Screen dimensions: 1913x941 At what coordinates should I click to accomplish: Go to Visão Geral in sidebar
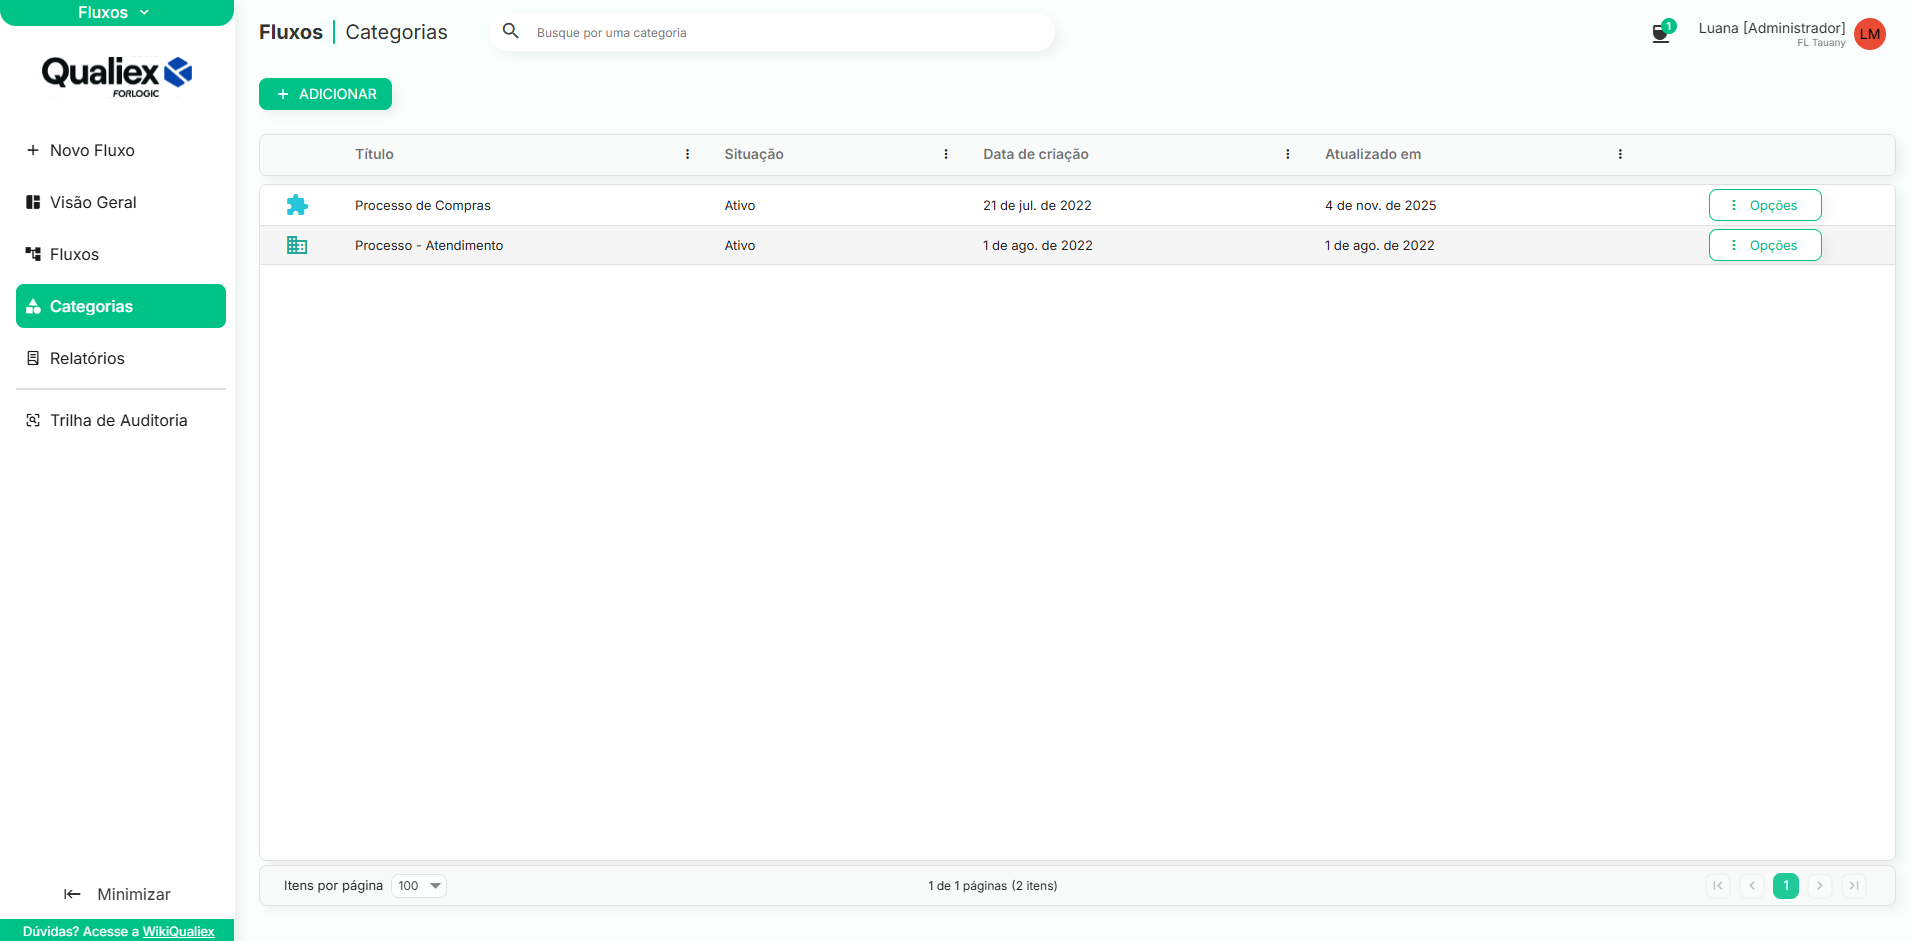click(x=93, y=202)
